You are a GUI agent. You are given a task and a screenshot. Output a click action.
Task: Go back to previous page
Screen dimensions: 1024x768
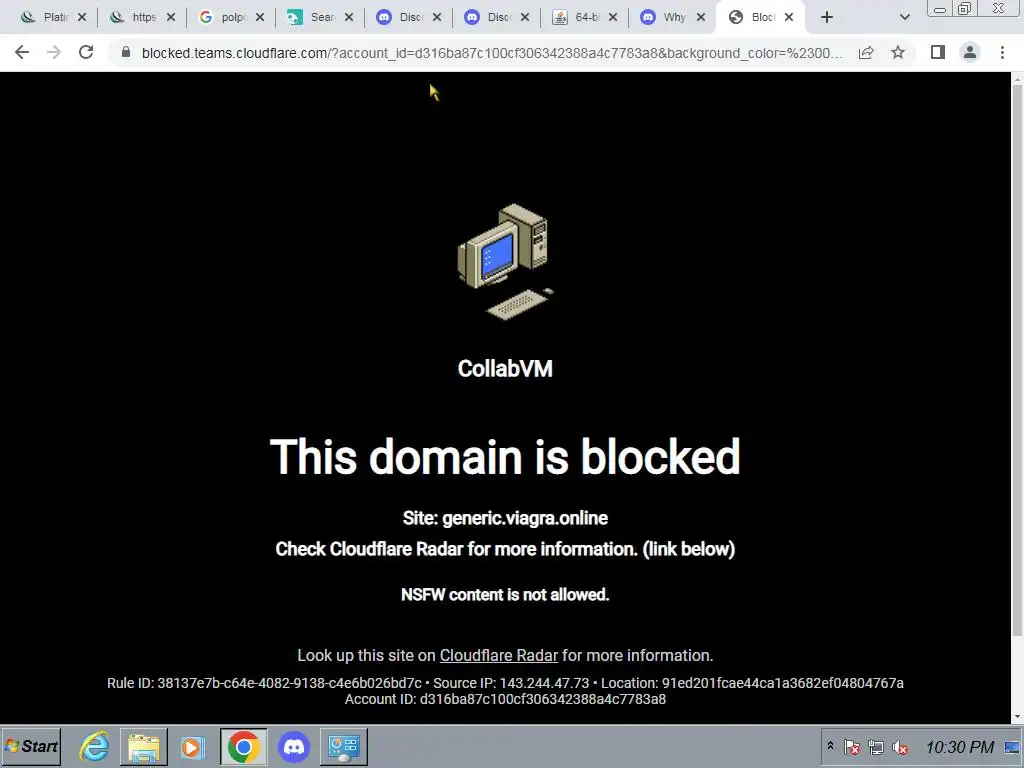click(x=22, y=52)
